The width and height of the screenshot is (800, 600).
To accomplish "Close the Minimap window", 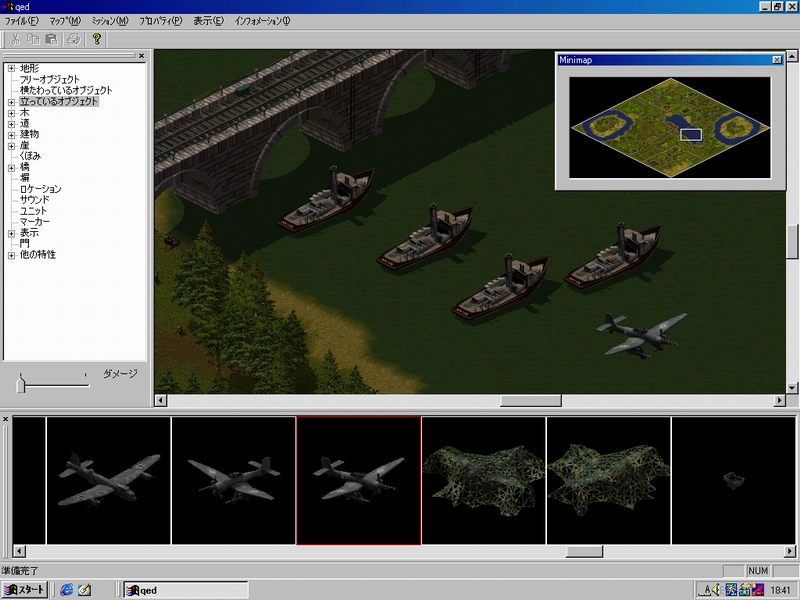I will click(x=777, y=60).
